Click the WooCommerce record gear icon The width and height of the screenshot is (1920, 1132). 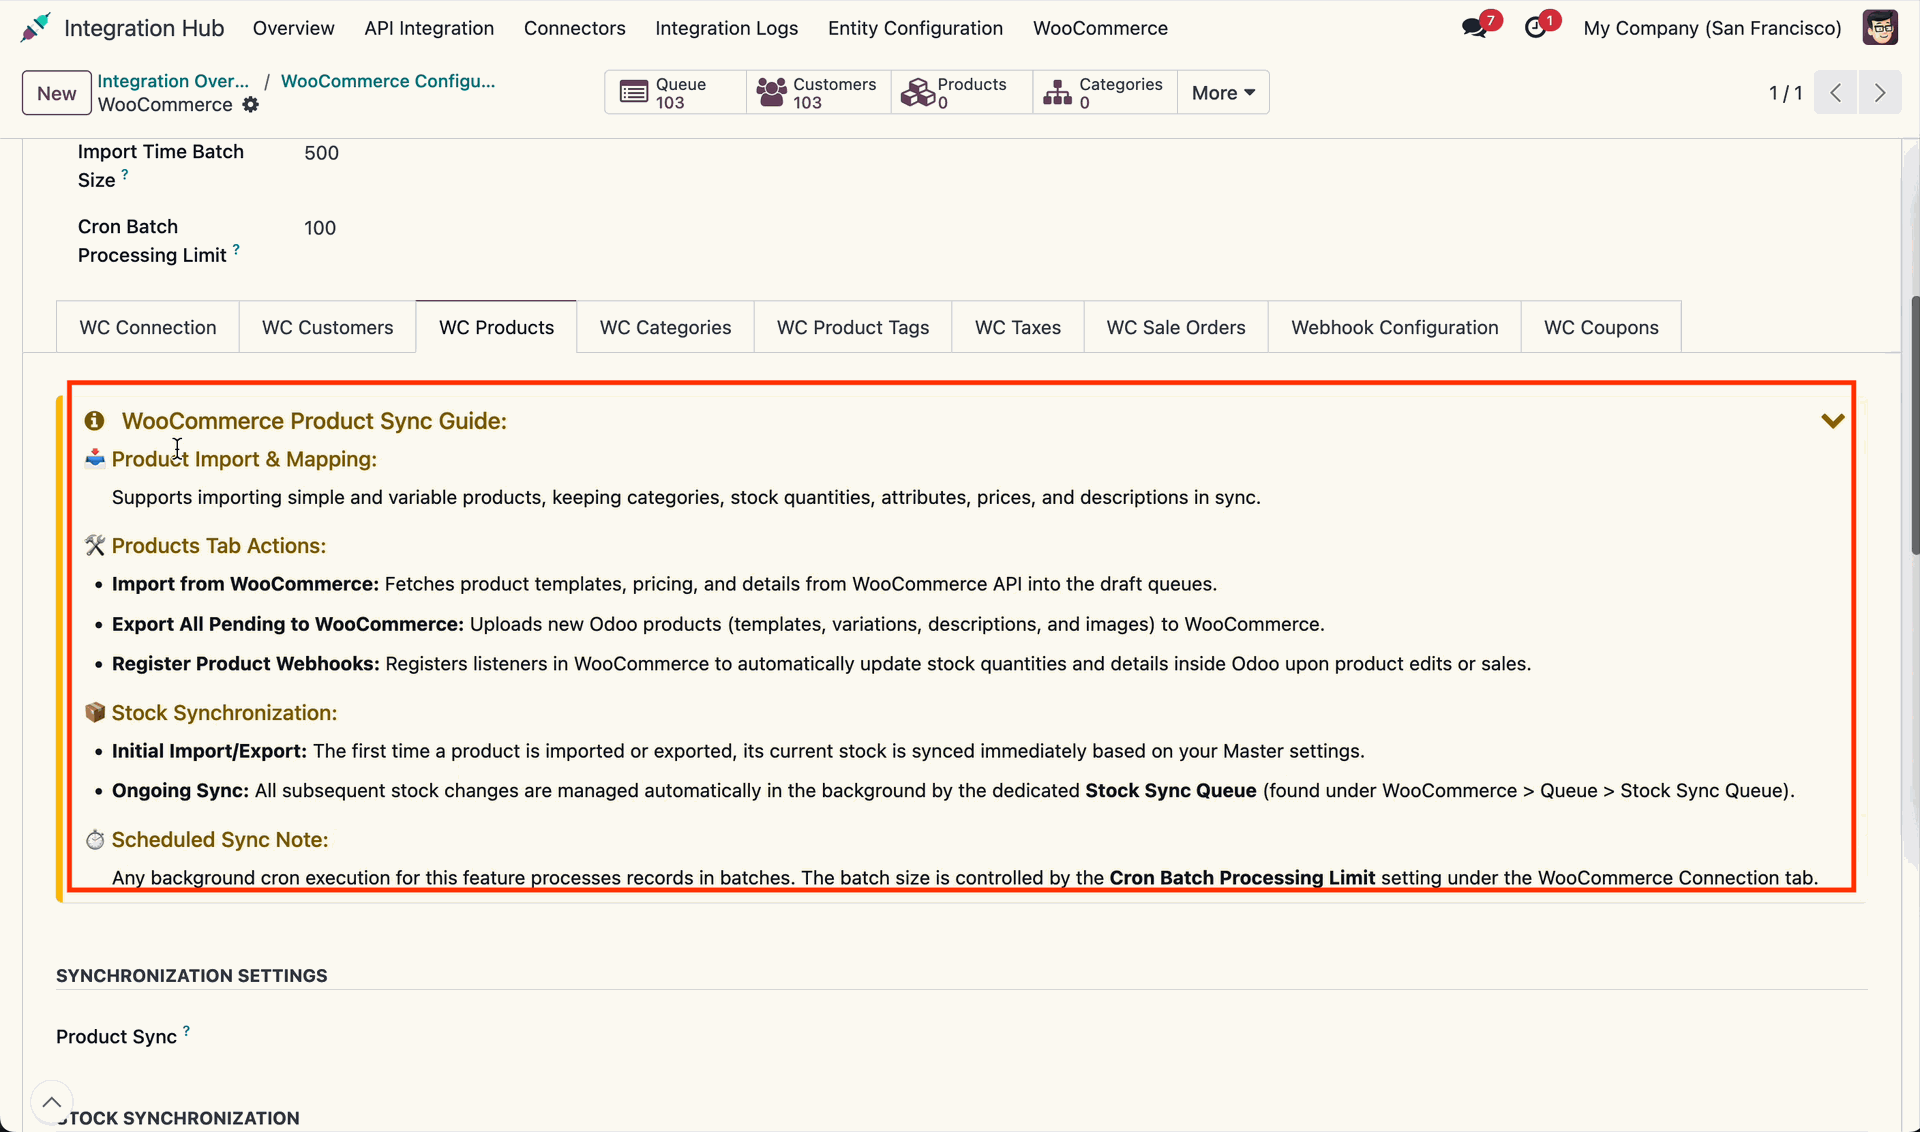[x=251, y=105]
